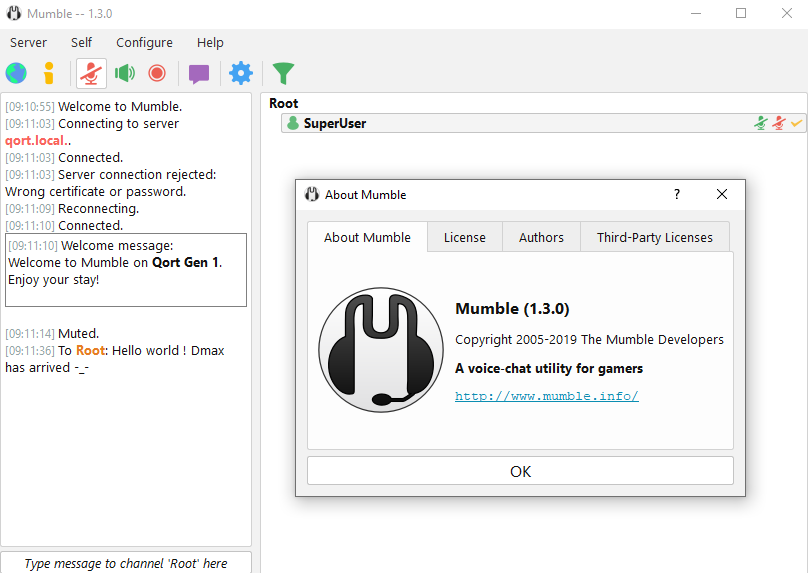Viewport: 808px width, 573px height.
Task: Click the Mumble title bar app icon
Action: point(14,13)
